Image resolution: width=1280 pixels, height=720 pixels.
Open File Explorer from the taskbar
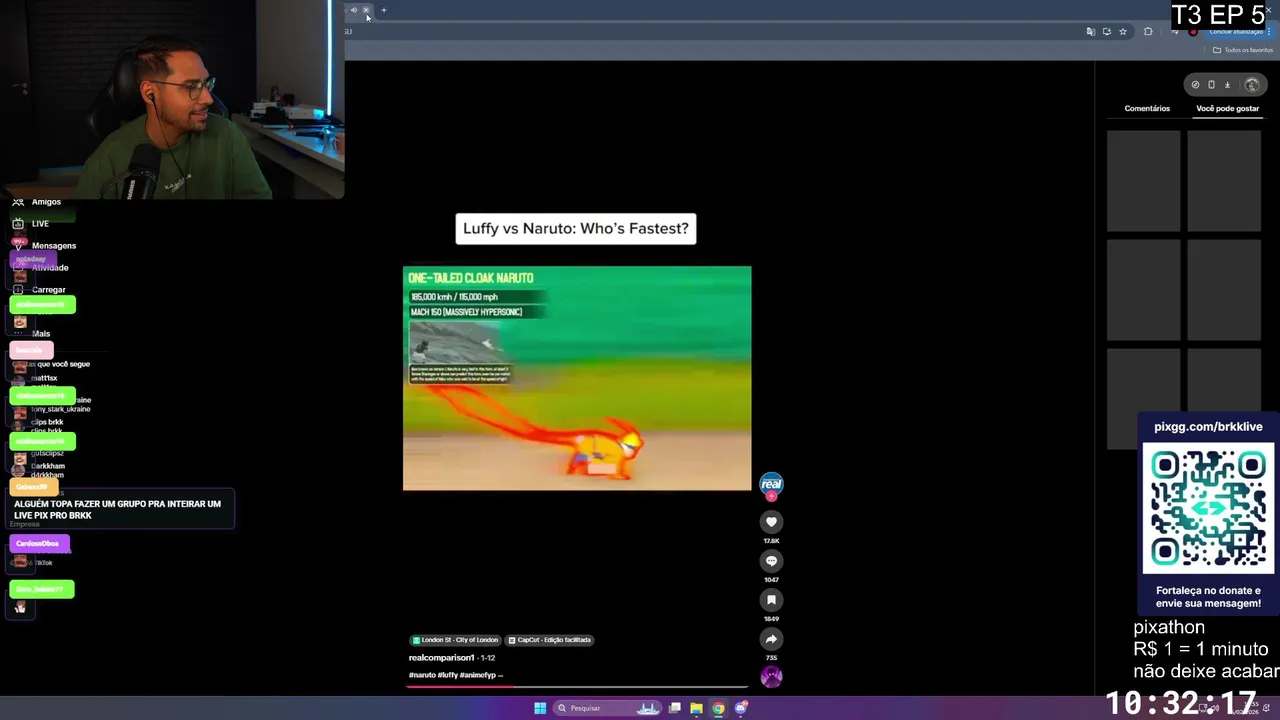696,708
